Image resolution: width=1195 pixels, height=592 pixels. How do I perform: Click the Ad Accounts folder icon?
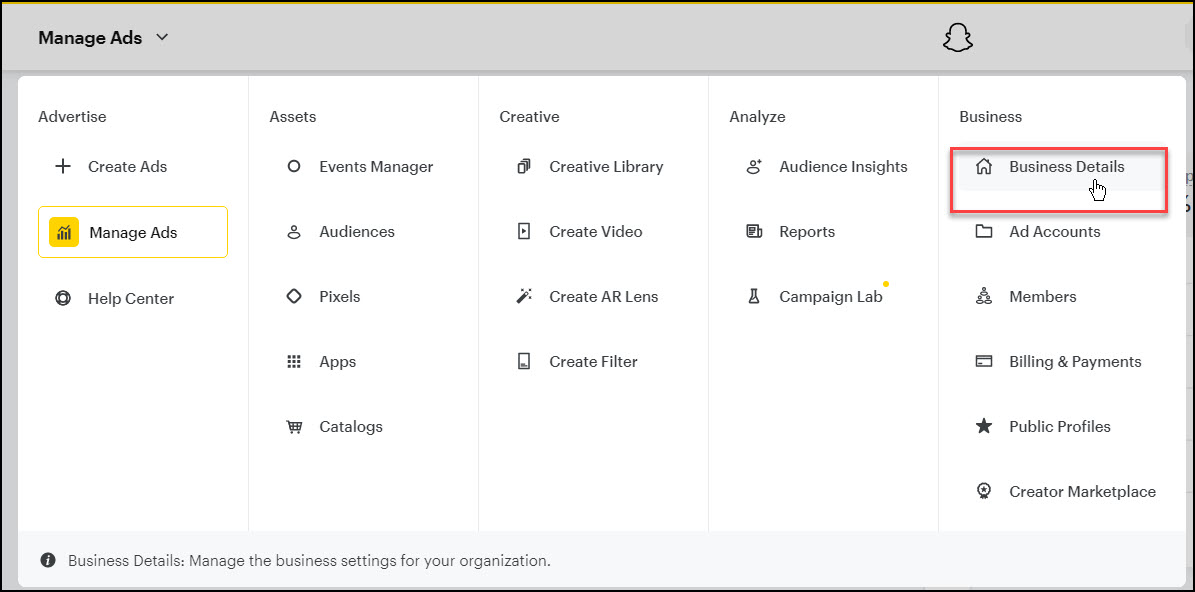(x=984, y=232)
